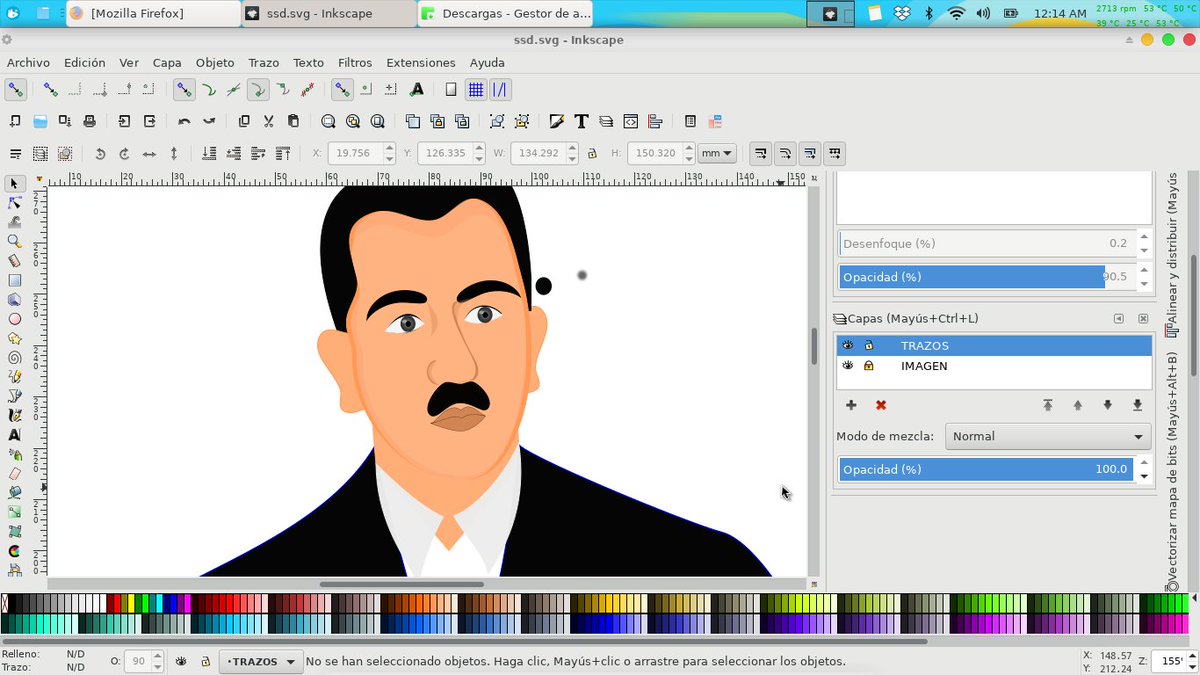This screenshot has width=1200, height=675.
Task: Choose the Spiral tool
Action: click(x=14, y=357)
